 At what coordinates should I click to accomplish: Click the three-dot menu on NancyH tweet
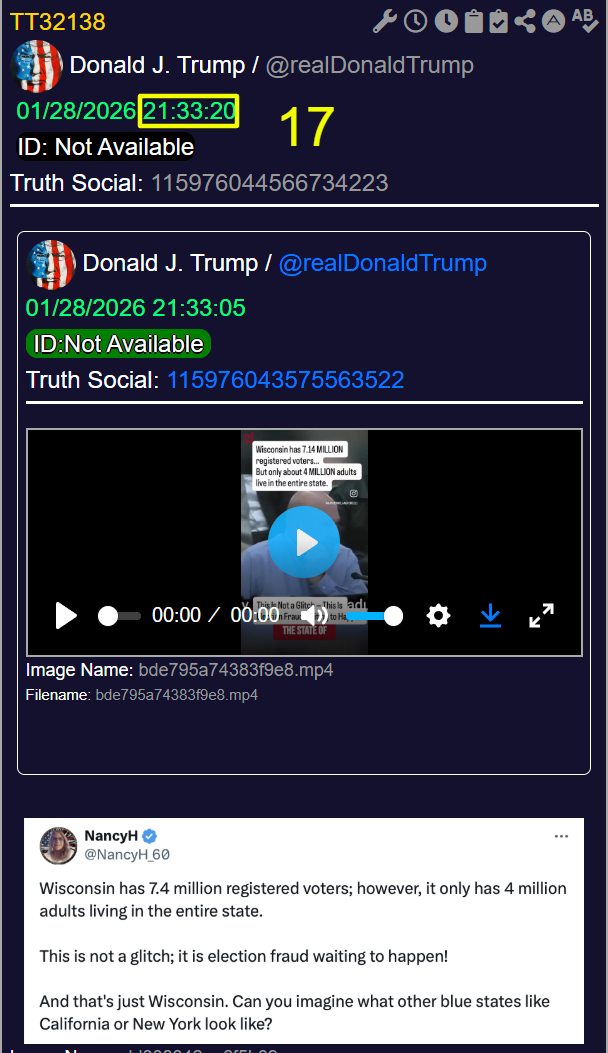(563, 836)
